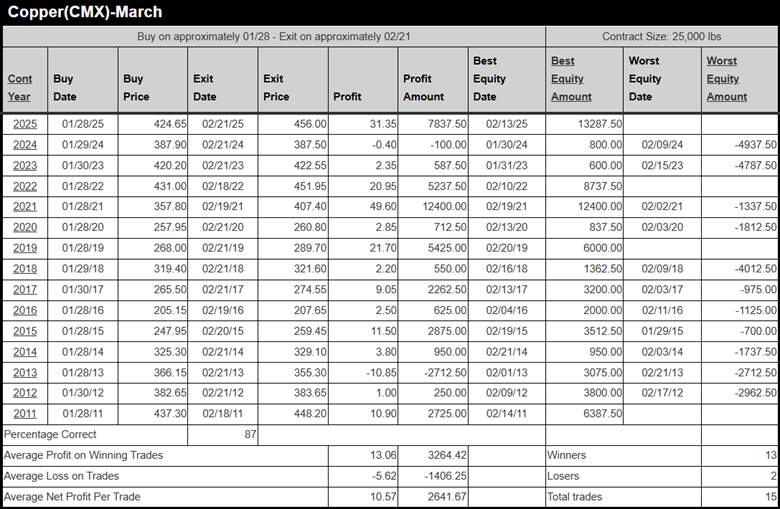Select best equity amount 3800.00 cell
780x509 pixels.
[584, 393]
